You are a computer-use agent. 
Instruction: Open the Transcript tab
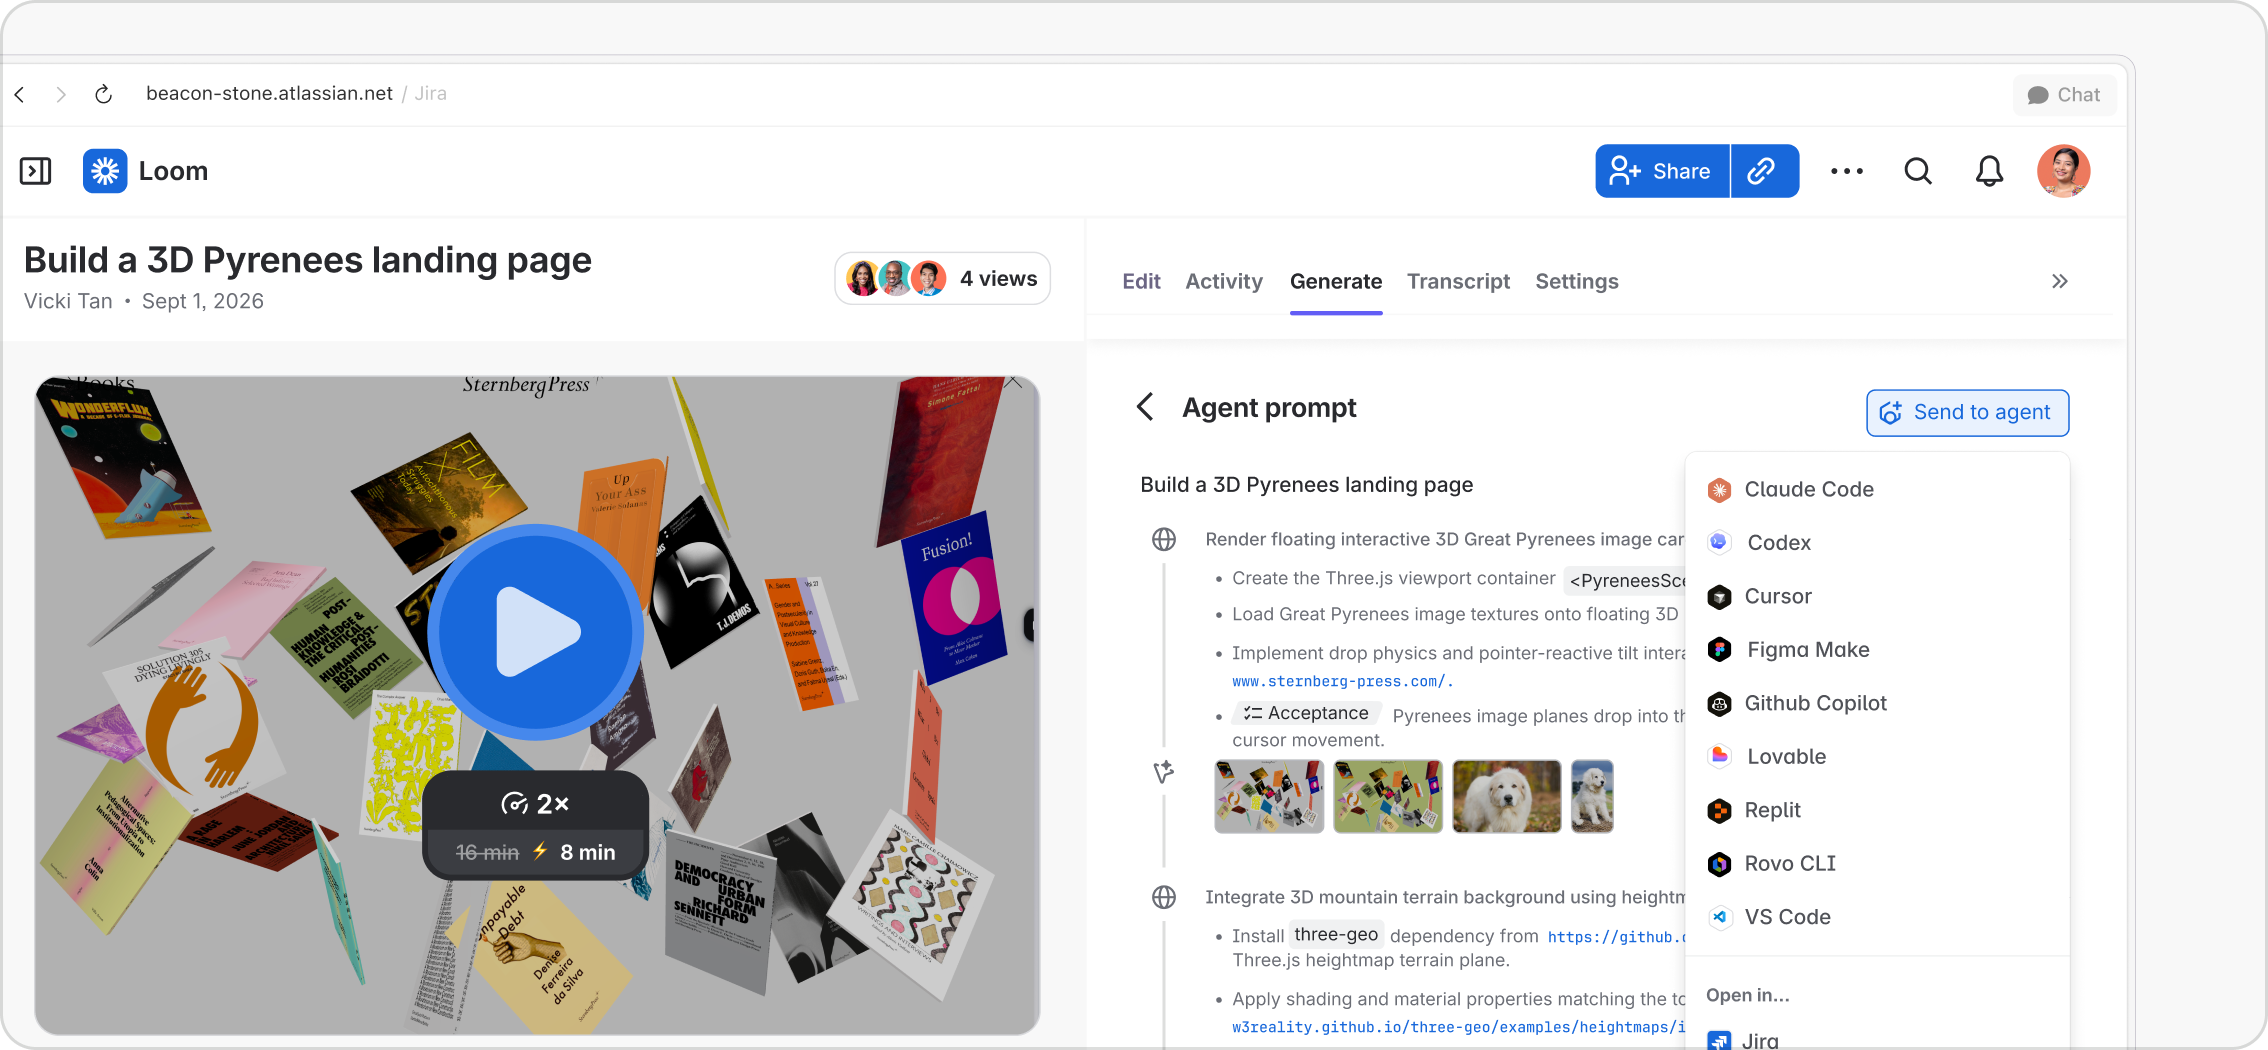pyautogui.click(x=1458, y=282)
